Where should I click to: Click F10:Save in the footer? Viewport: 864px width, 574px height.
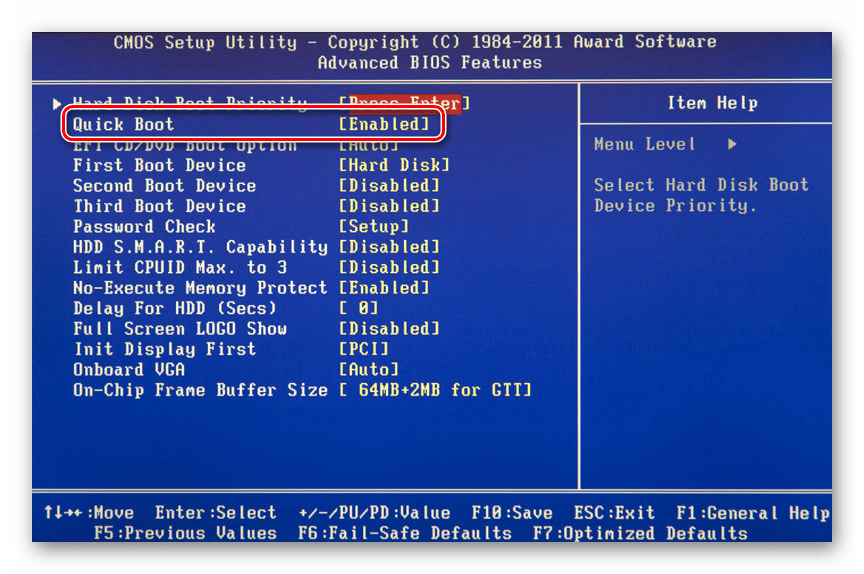click(x=512, y=513)
